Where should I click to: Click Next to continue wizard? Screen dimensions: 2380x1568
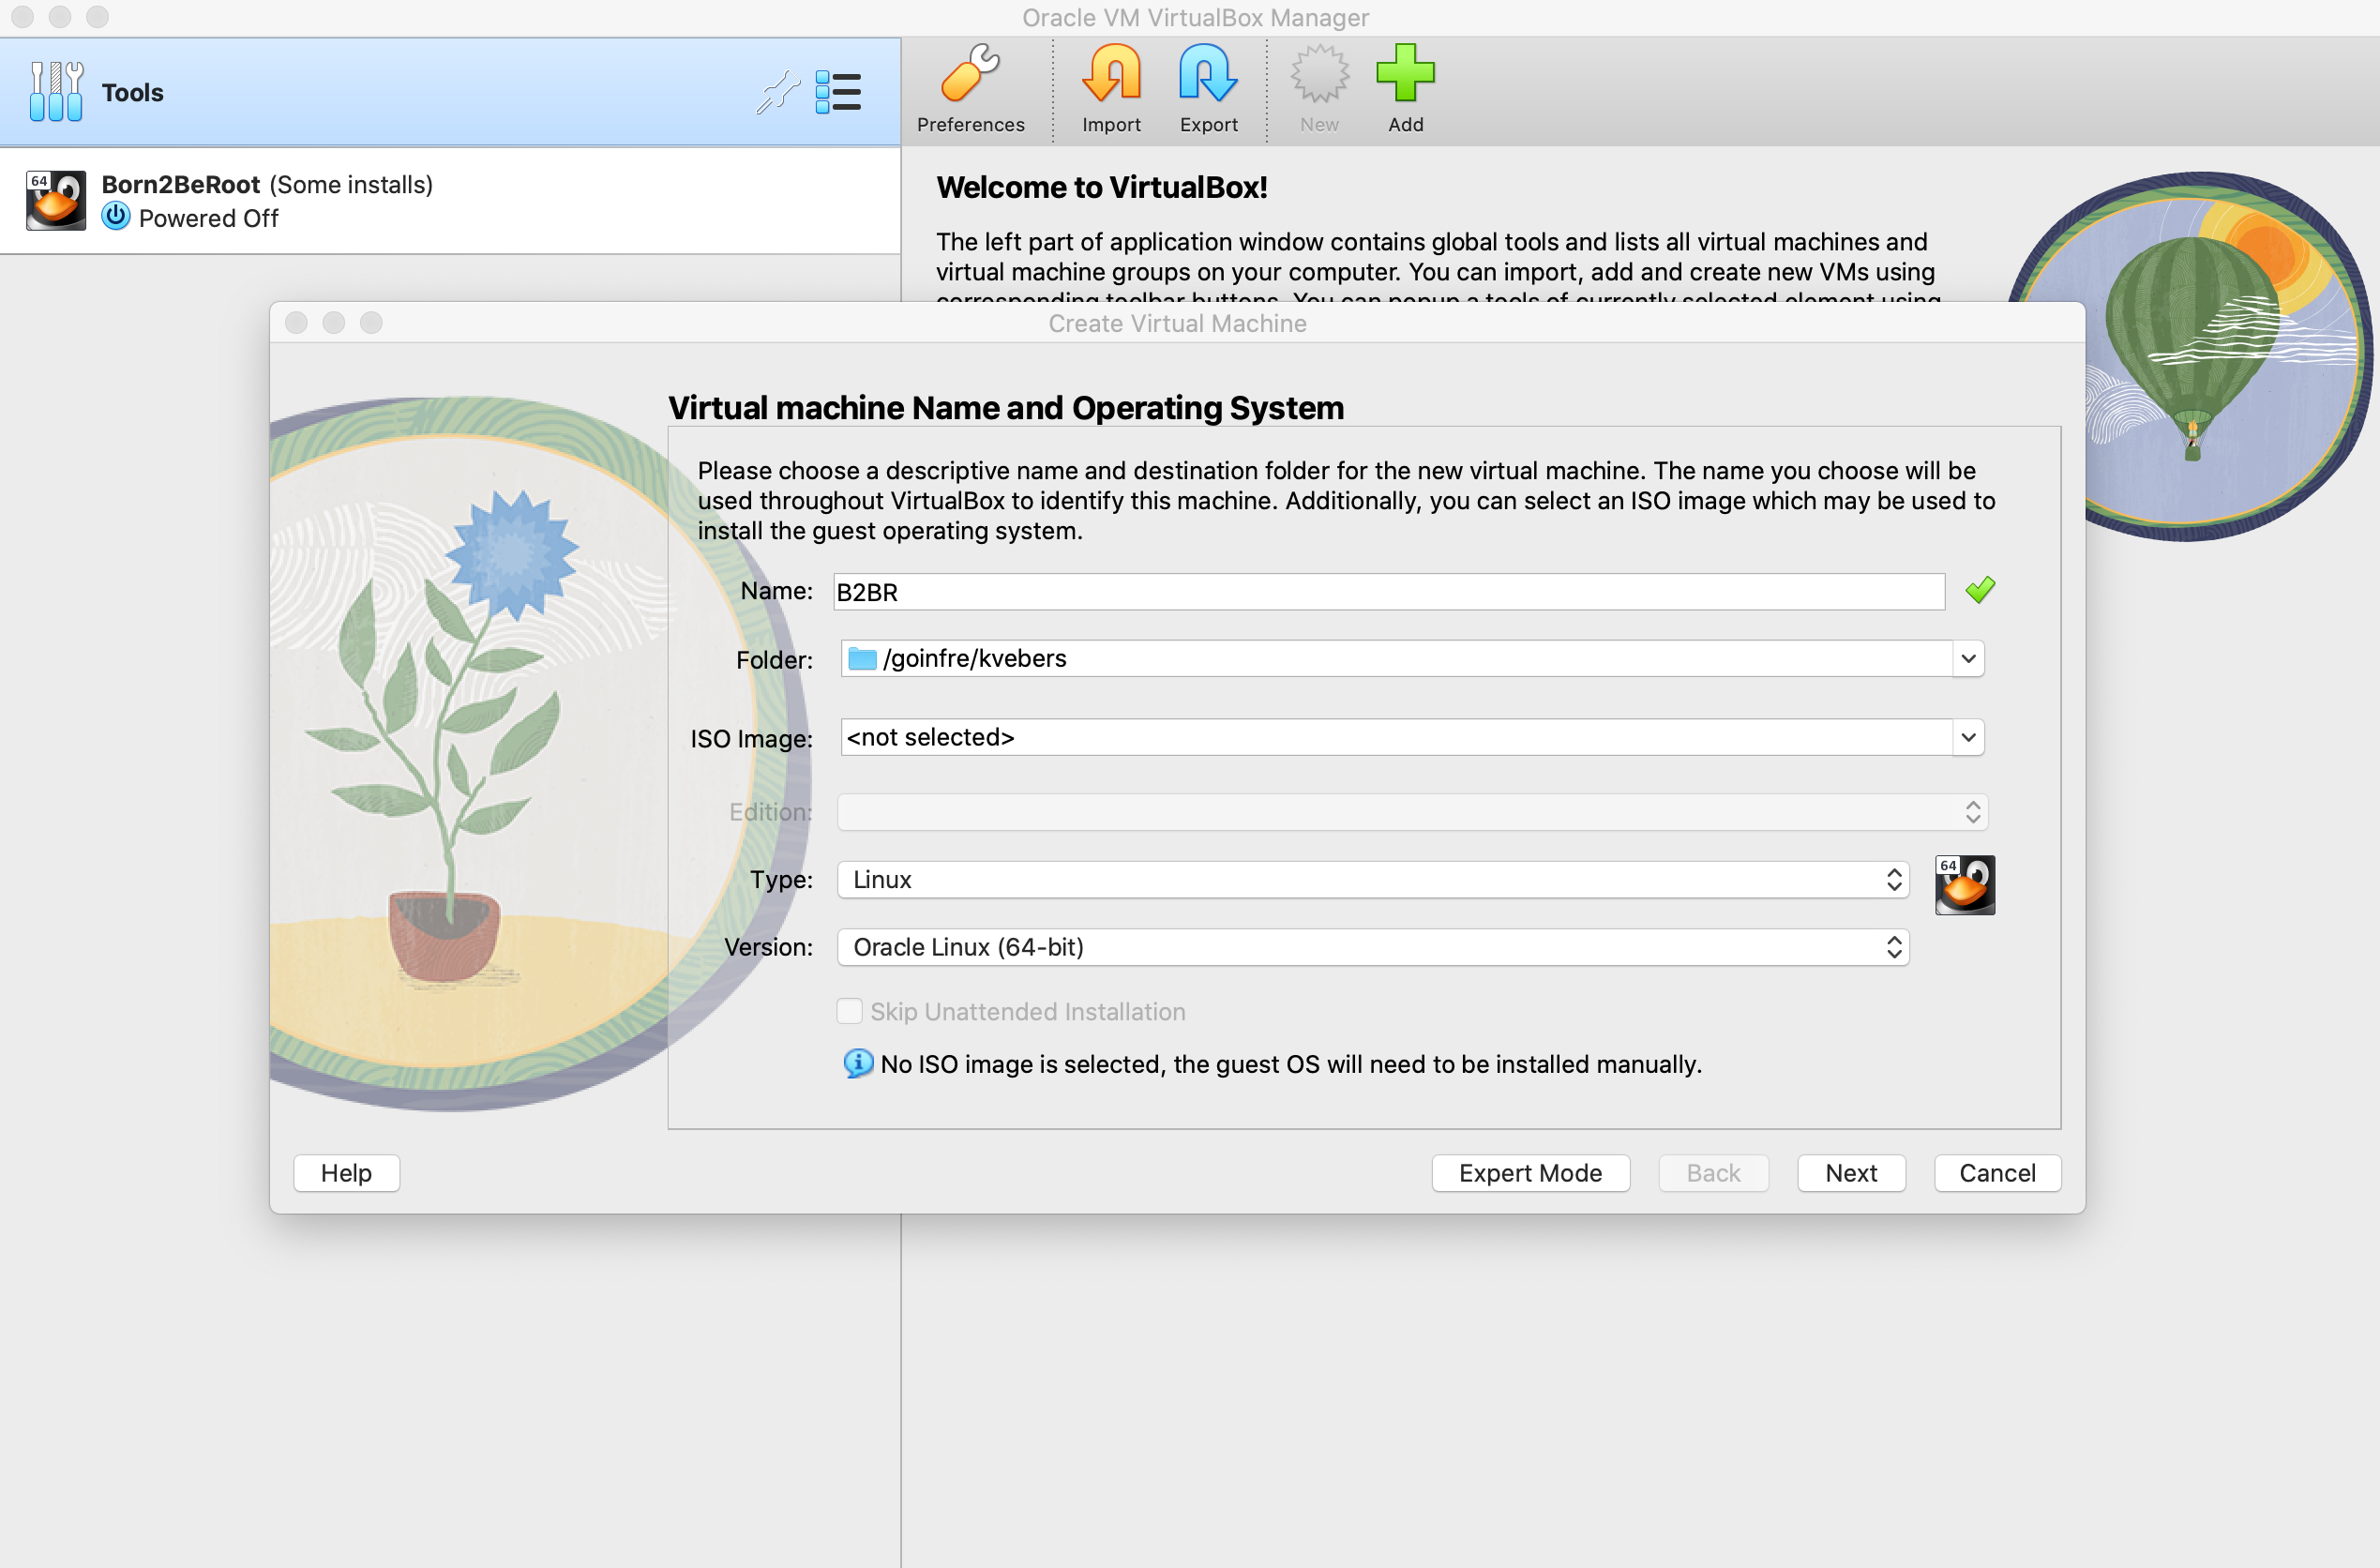pyautogui.click(x=1851, y=1173)
